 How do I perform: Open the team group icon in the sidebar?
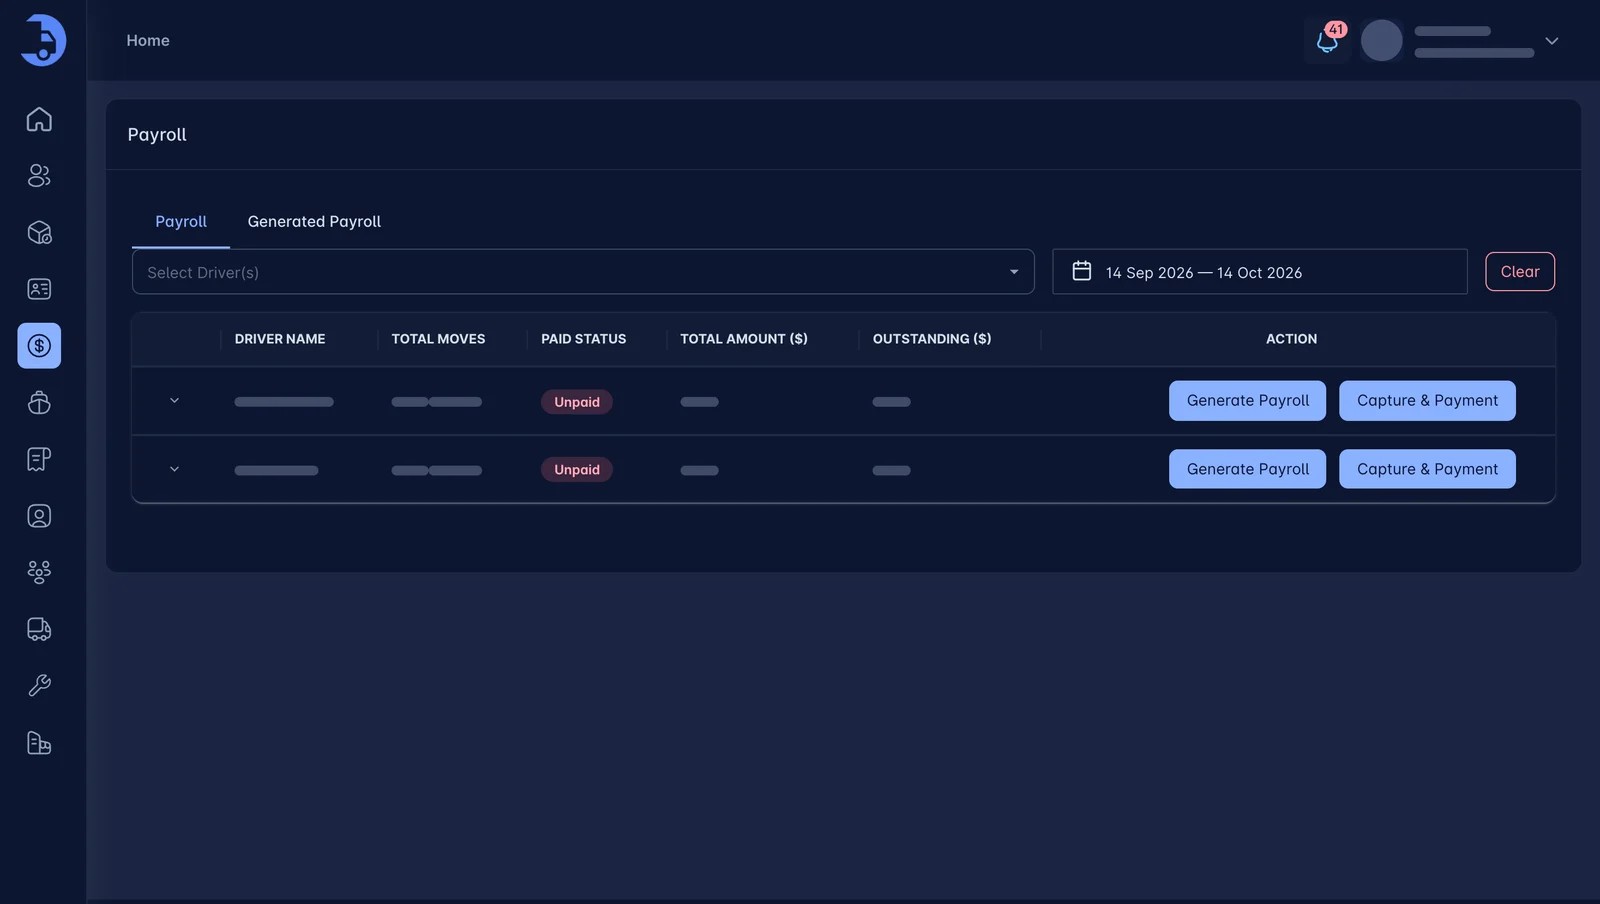(x=39, y=572)
